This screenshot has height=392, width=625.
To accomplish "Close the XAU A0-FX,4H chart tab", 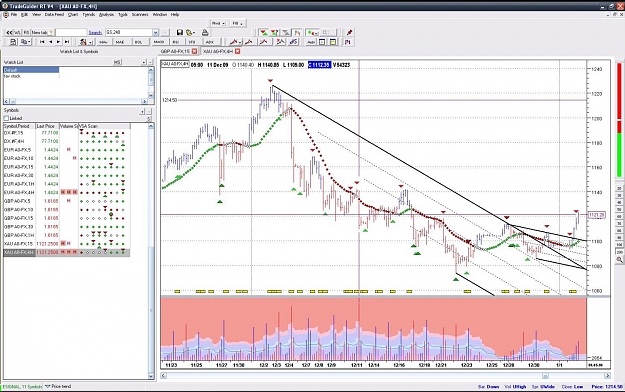I will point(238,51).
